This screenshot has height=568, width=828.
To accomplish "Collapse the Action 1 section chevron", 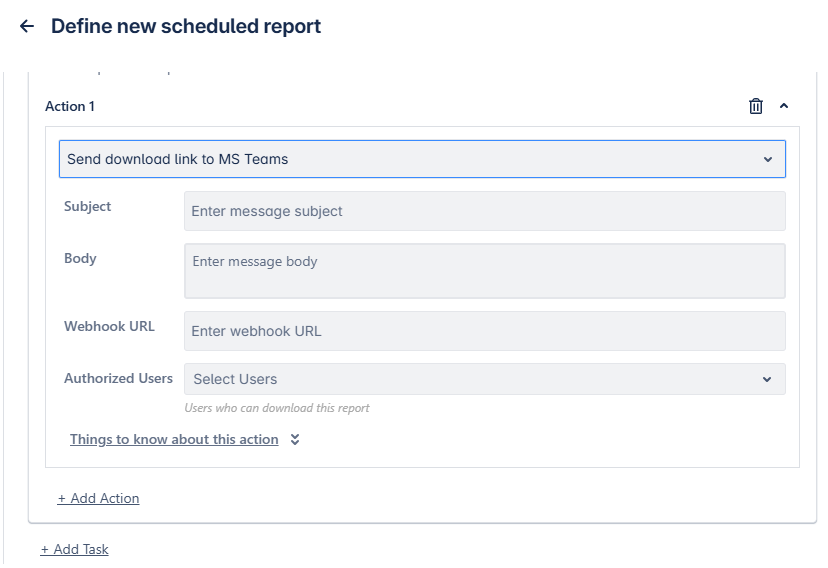I will tap(784, 106).
